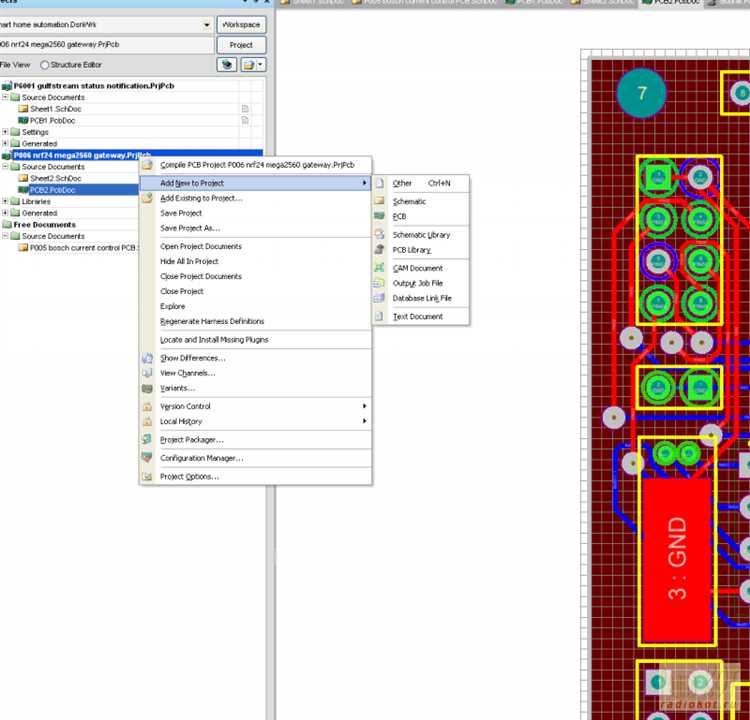This screenshot has width=750, height=720.
Task: Collapse Source Documents under the gulfstream project
Action: tap(5, 97)
